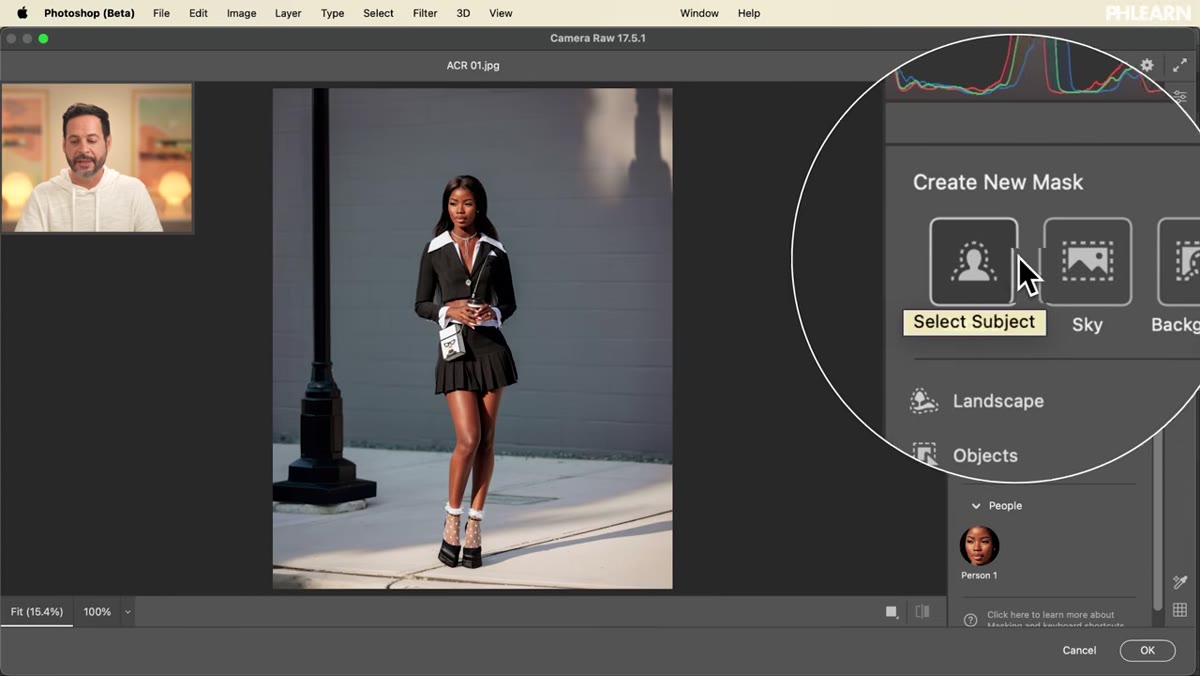
Task: Click the Camera Raw 17.5.1 title text
Action: click(x=600, y=38)
